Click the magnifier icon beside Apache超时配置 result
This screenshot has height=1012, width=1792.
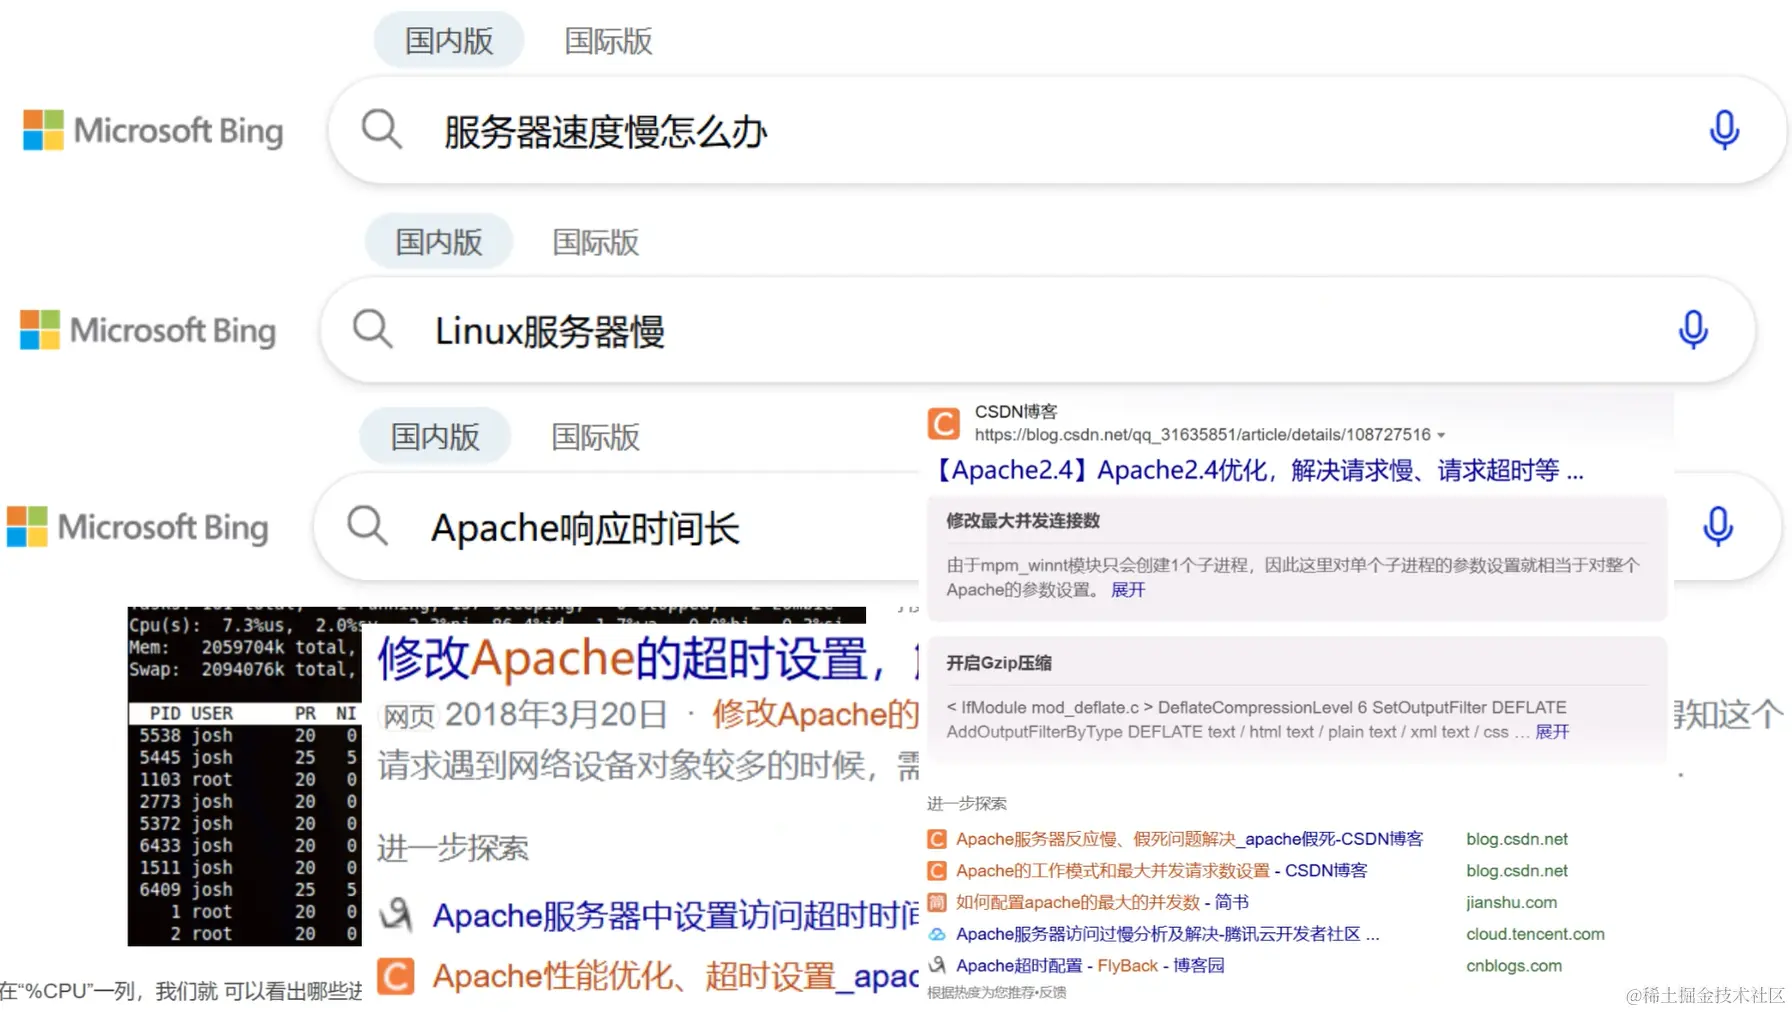(937, 965)
